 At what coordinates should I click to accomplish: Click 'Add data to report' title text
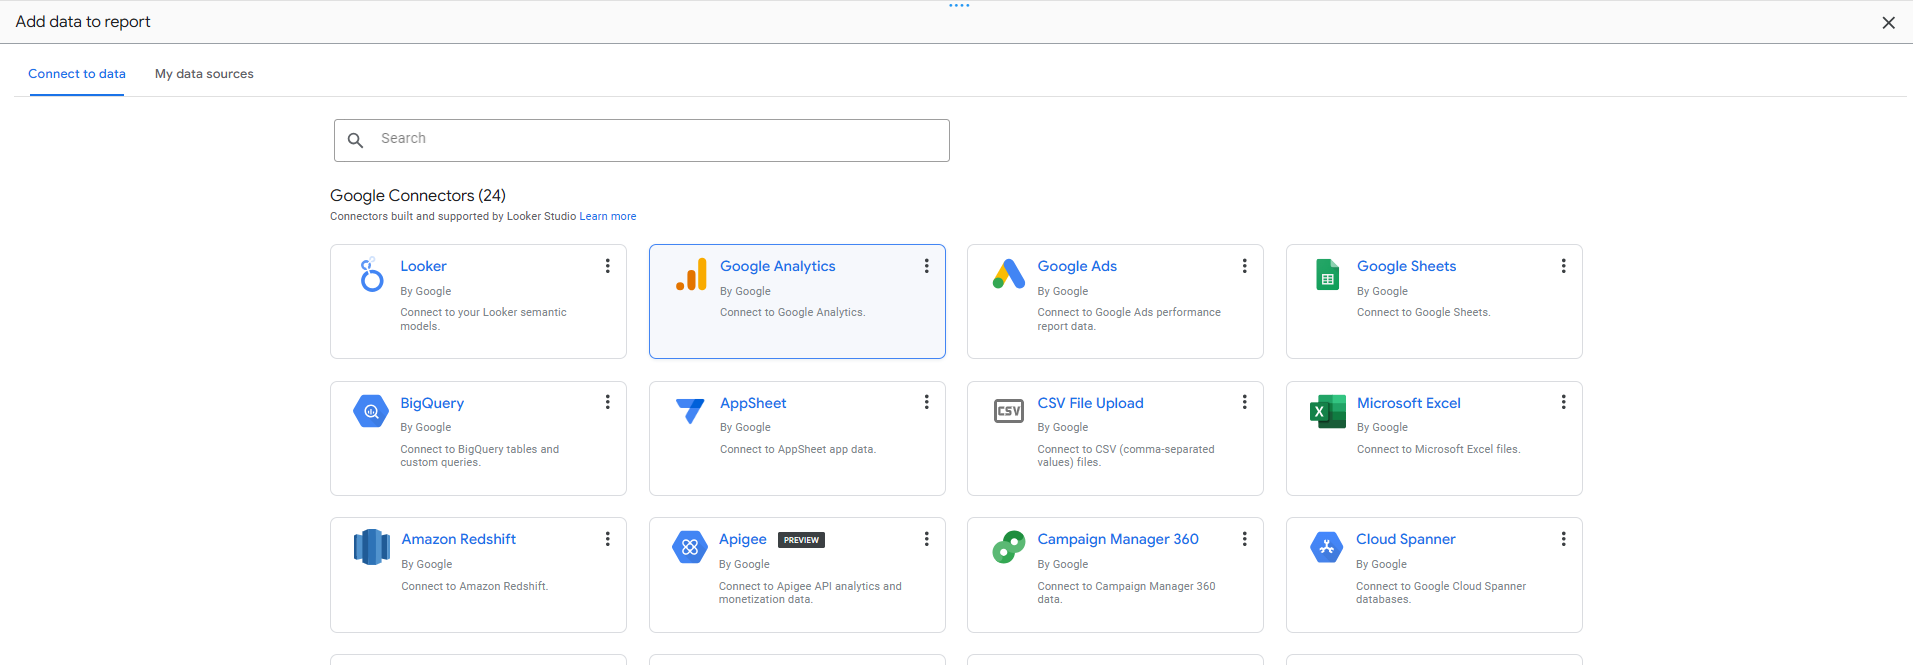point(83,22)
